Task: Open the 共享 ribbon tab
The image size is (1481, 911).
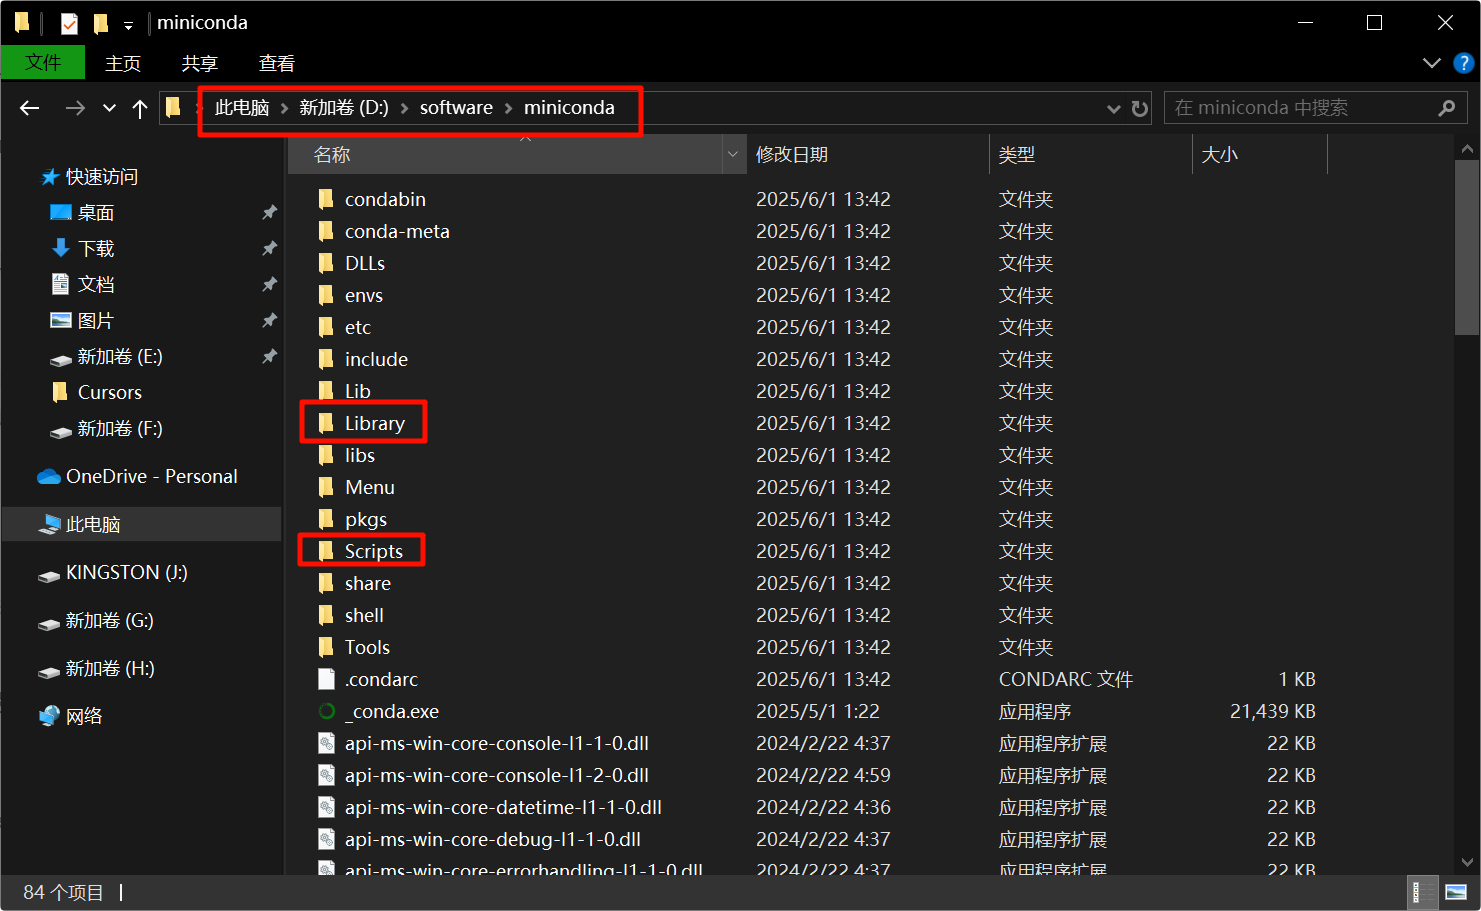Action: [199, 63]
